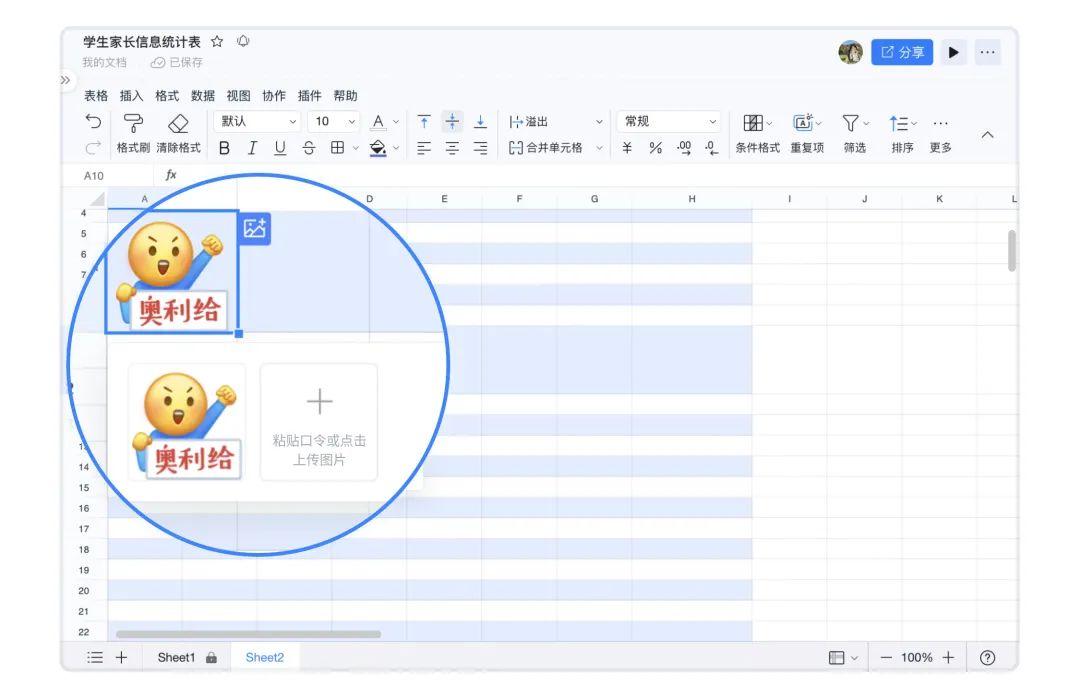The image size is (1080, 697).
Task: Click the upload image plus box
Action: 319,422
